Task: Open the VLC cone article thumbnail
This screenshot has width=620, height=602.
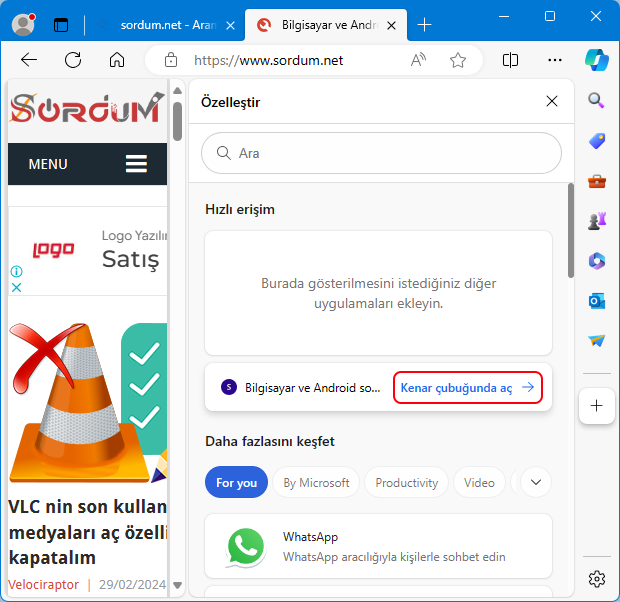Action: pos(88,403)
